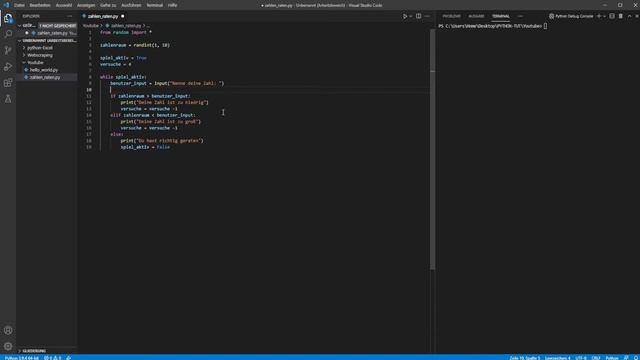Click the Split Terminal icon

click(612, 16)
